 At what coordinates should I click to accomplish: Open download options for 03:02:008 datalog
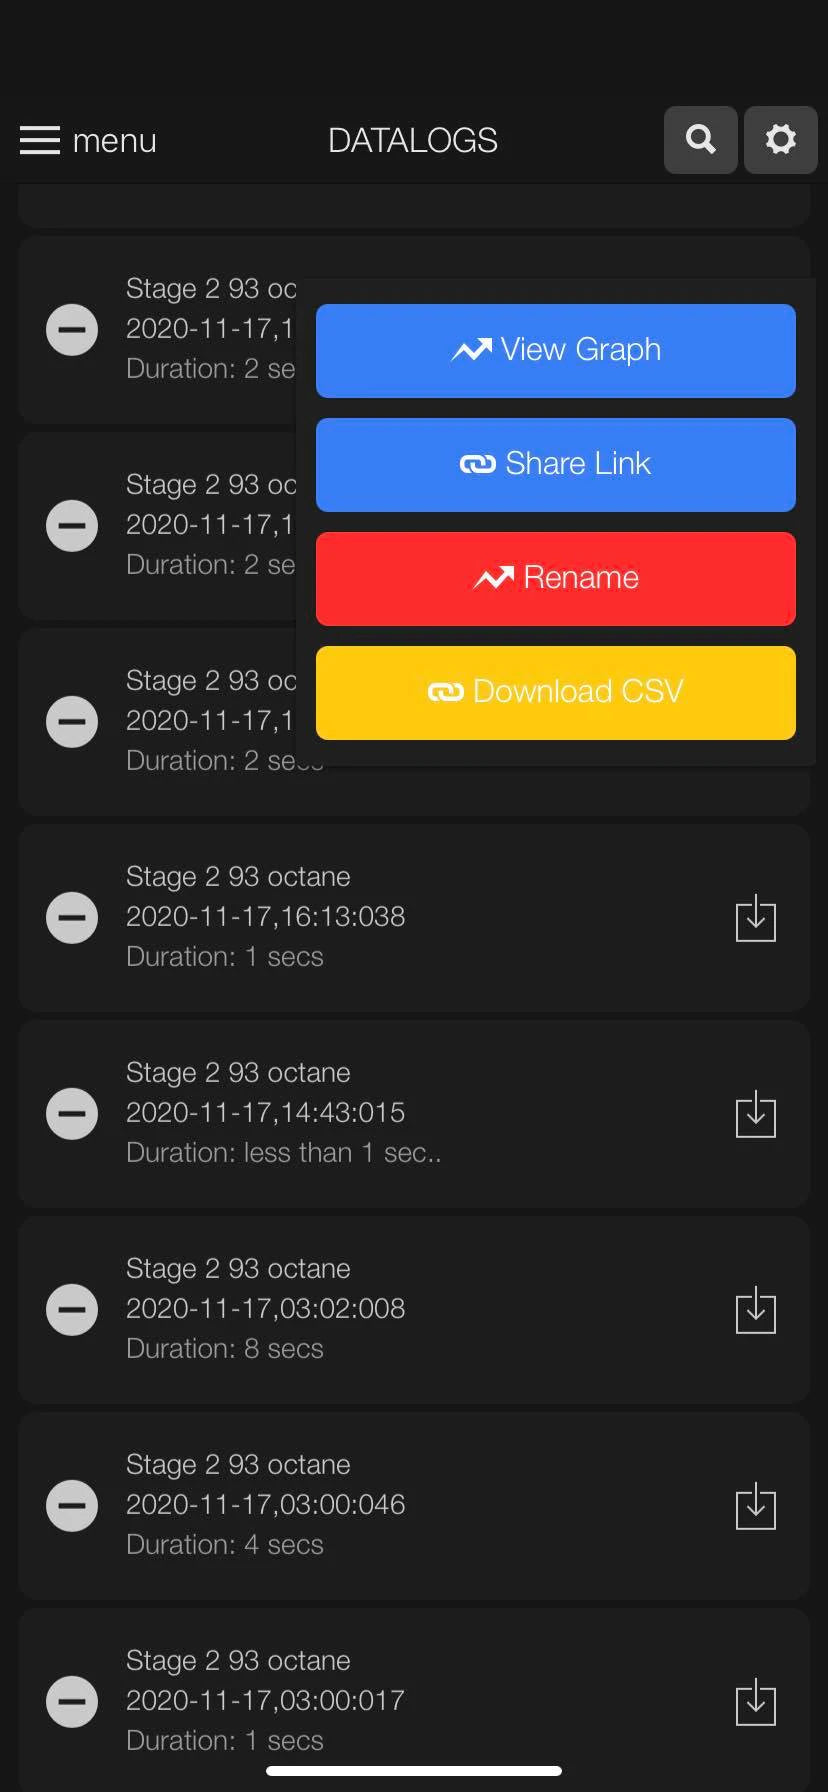coord(755,1310)
